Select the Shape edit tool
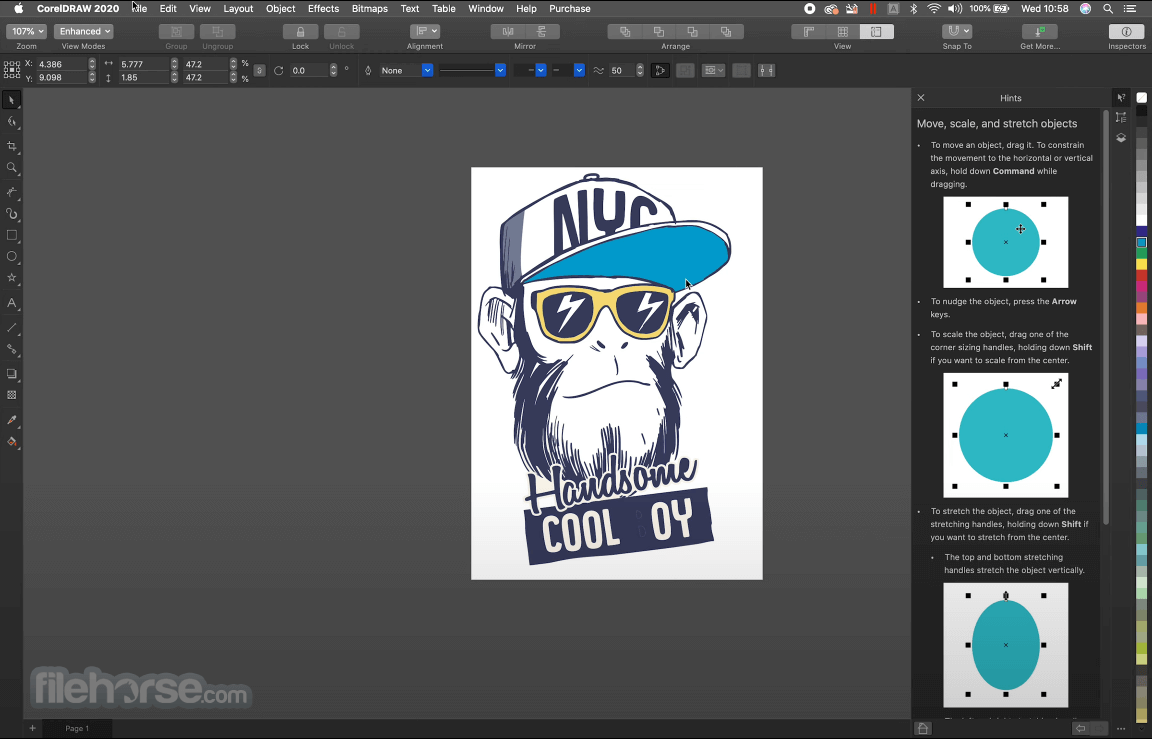Image resolution: width=1152 pixels, height=739 pixels. (x=12, y=122)
